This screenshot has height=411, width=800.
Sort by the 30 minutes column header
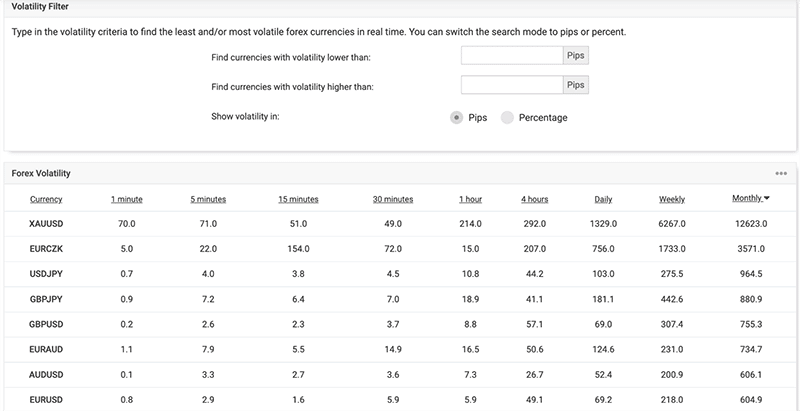click(392, 199)
